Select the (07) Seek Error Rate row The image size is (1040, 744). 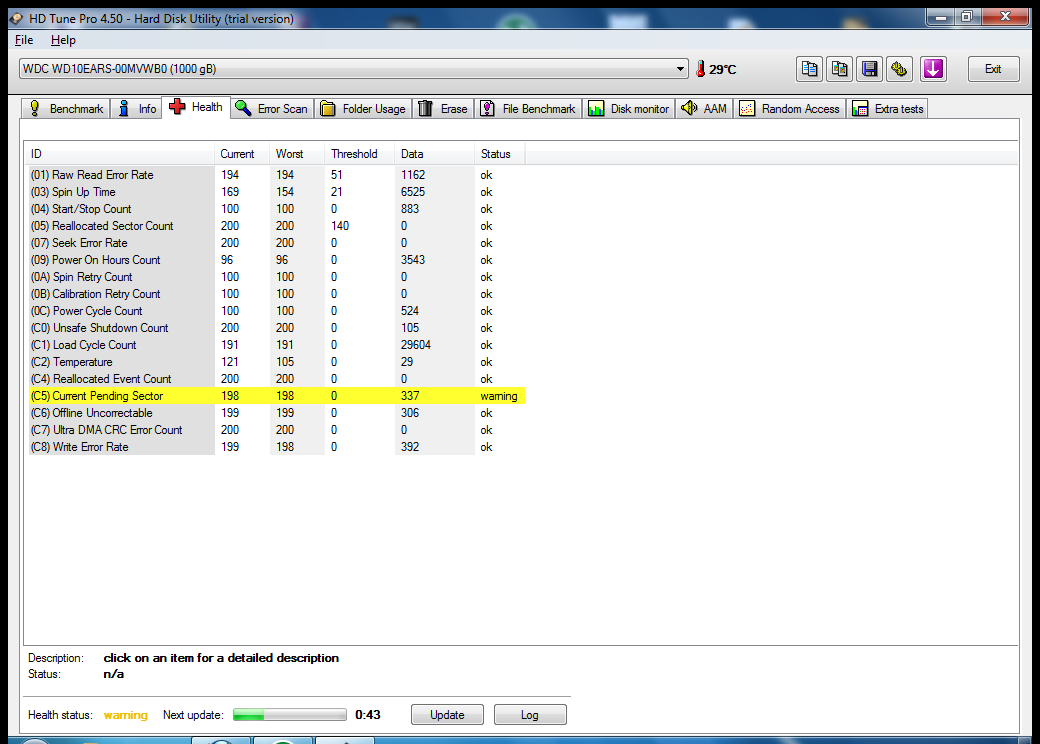[x=276, y=243]
